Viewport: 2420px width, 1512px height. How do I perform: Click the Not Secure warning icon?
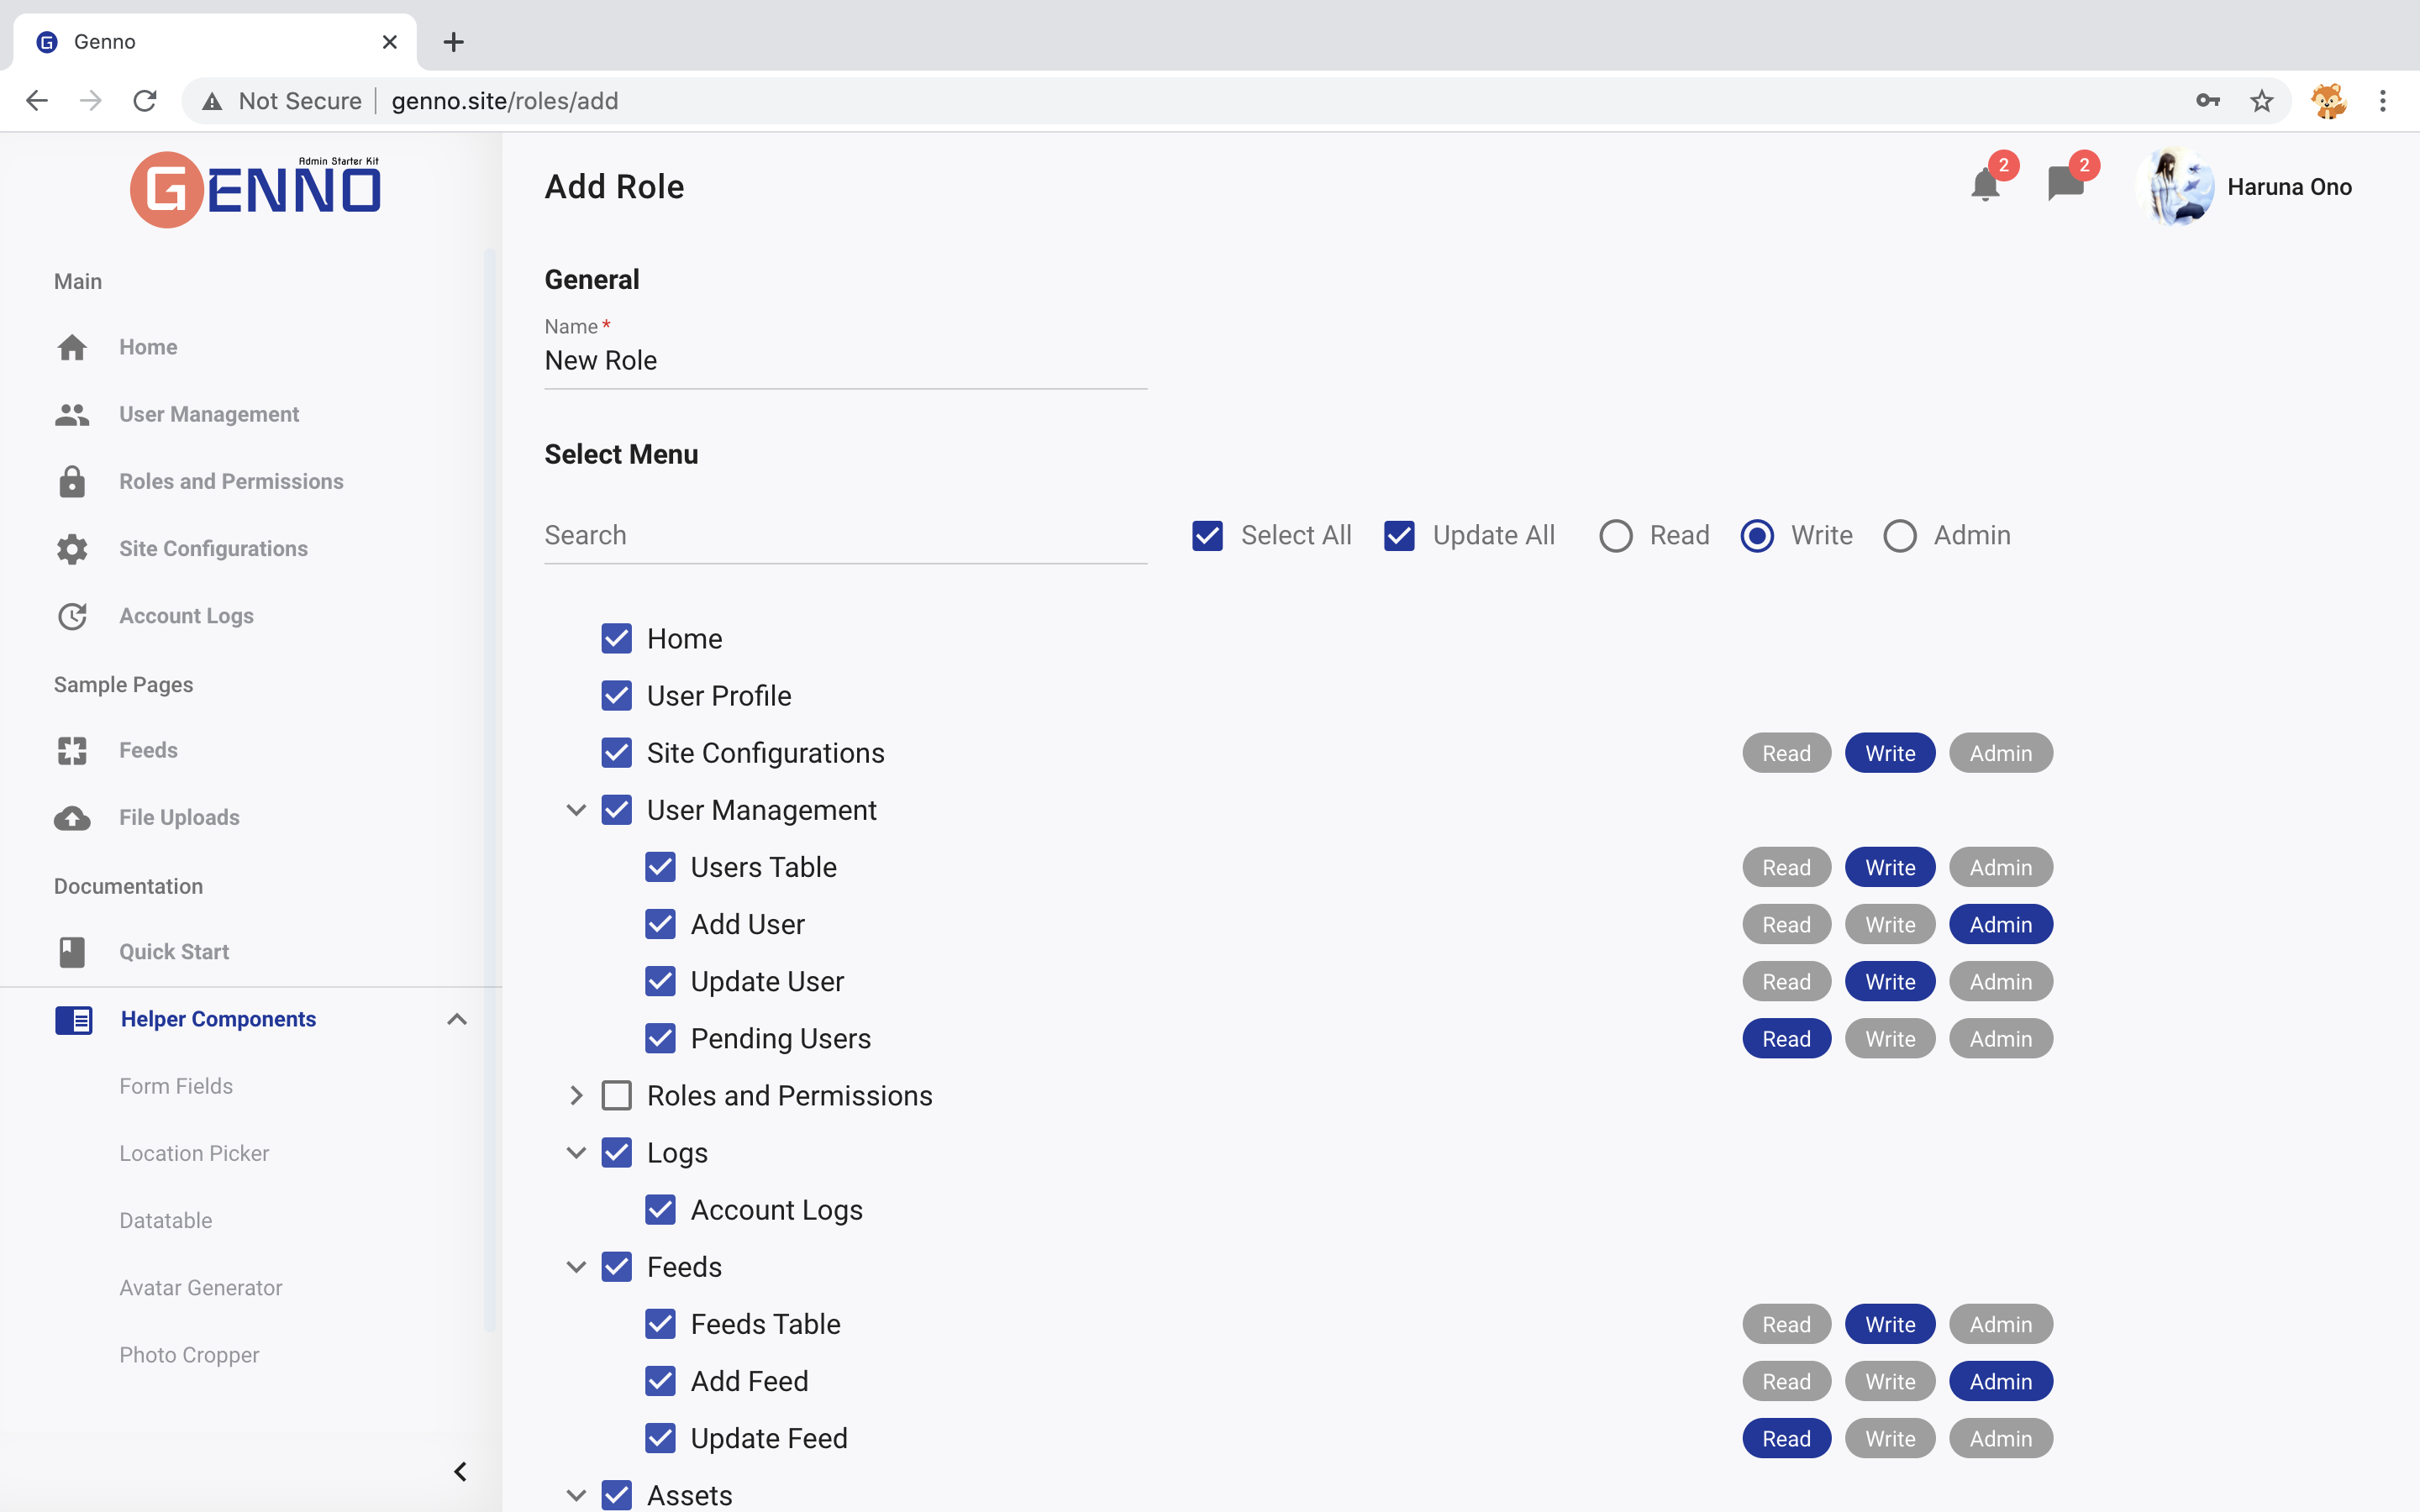pyautogui.click(x=212, y=101)
